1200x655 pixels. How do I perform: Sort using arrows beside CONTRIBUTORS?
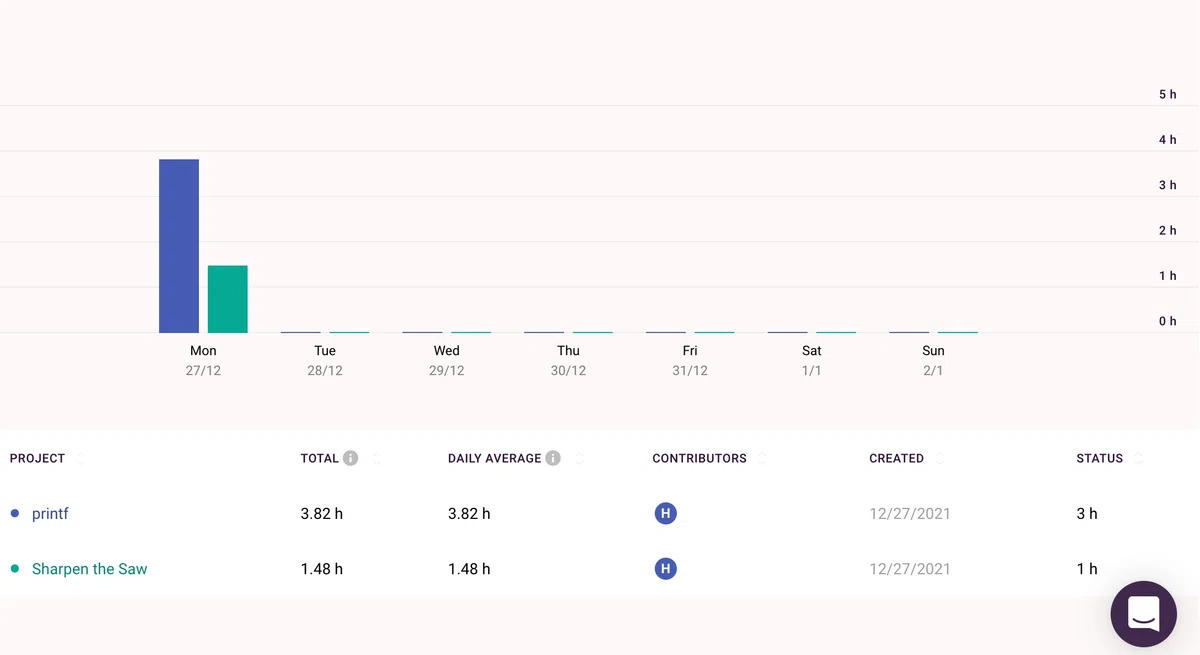[762, 458]
